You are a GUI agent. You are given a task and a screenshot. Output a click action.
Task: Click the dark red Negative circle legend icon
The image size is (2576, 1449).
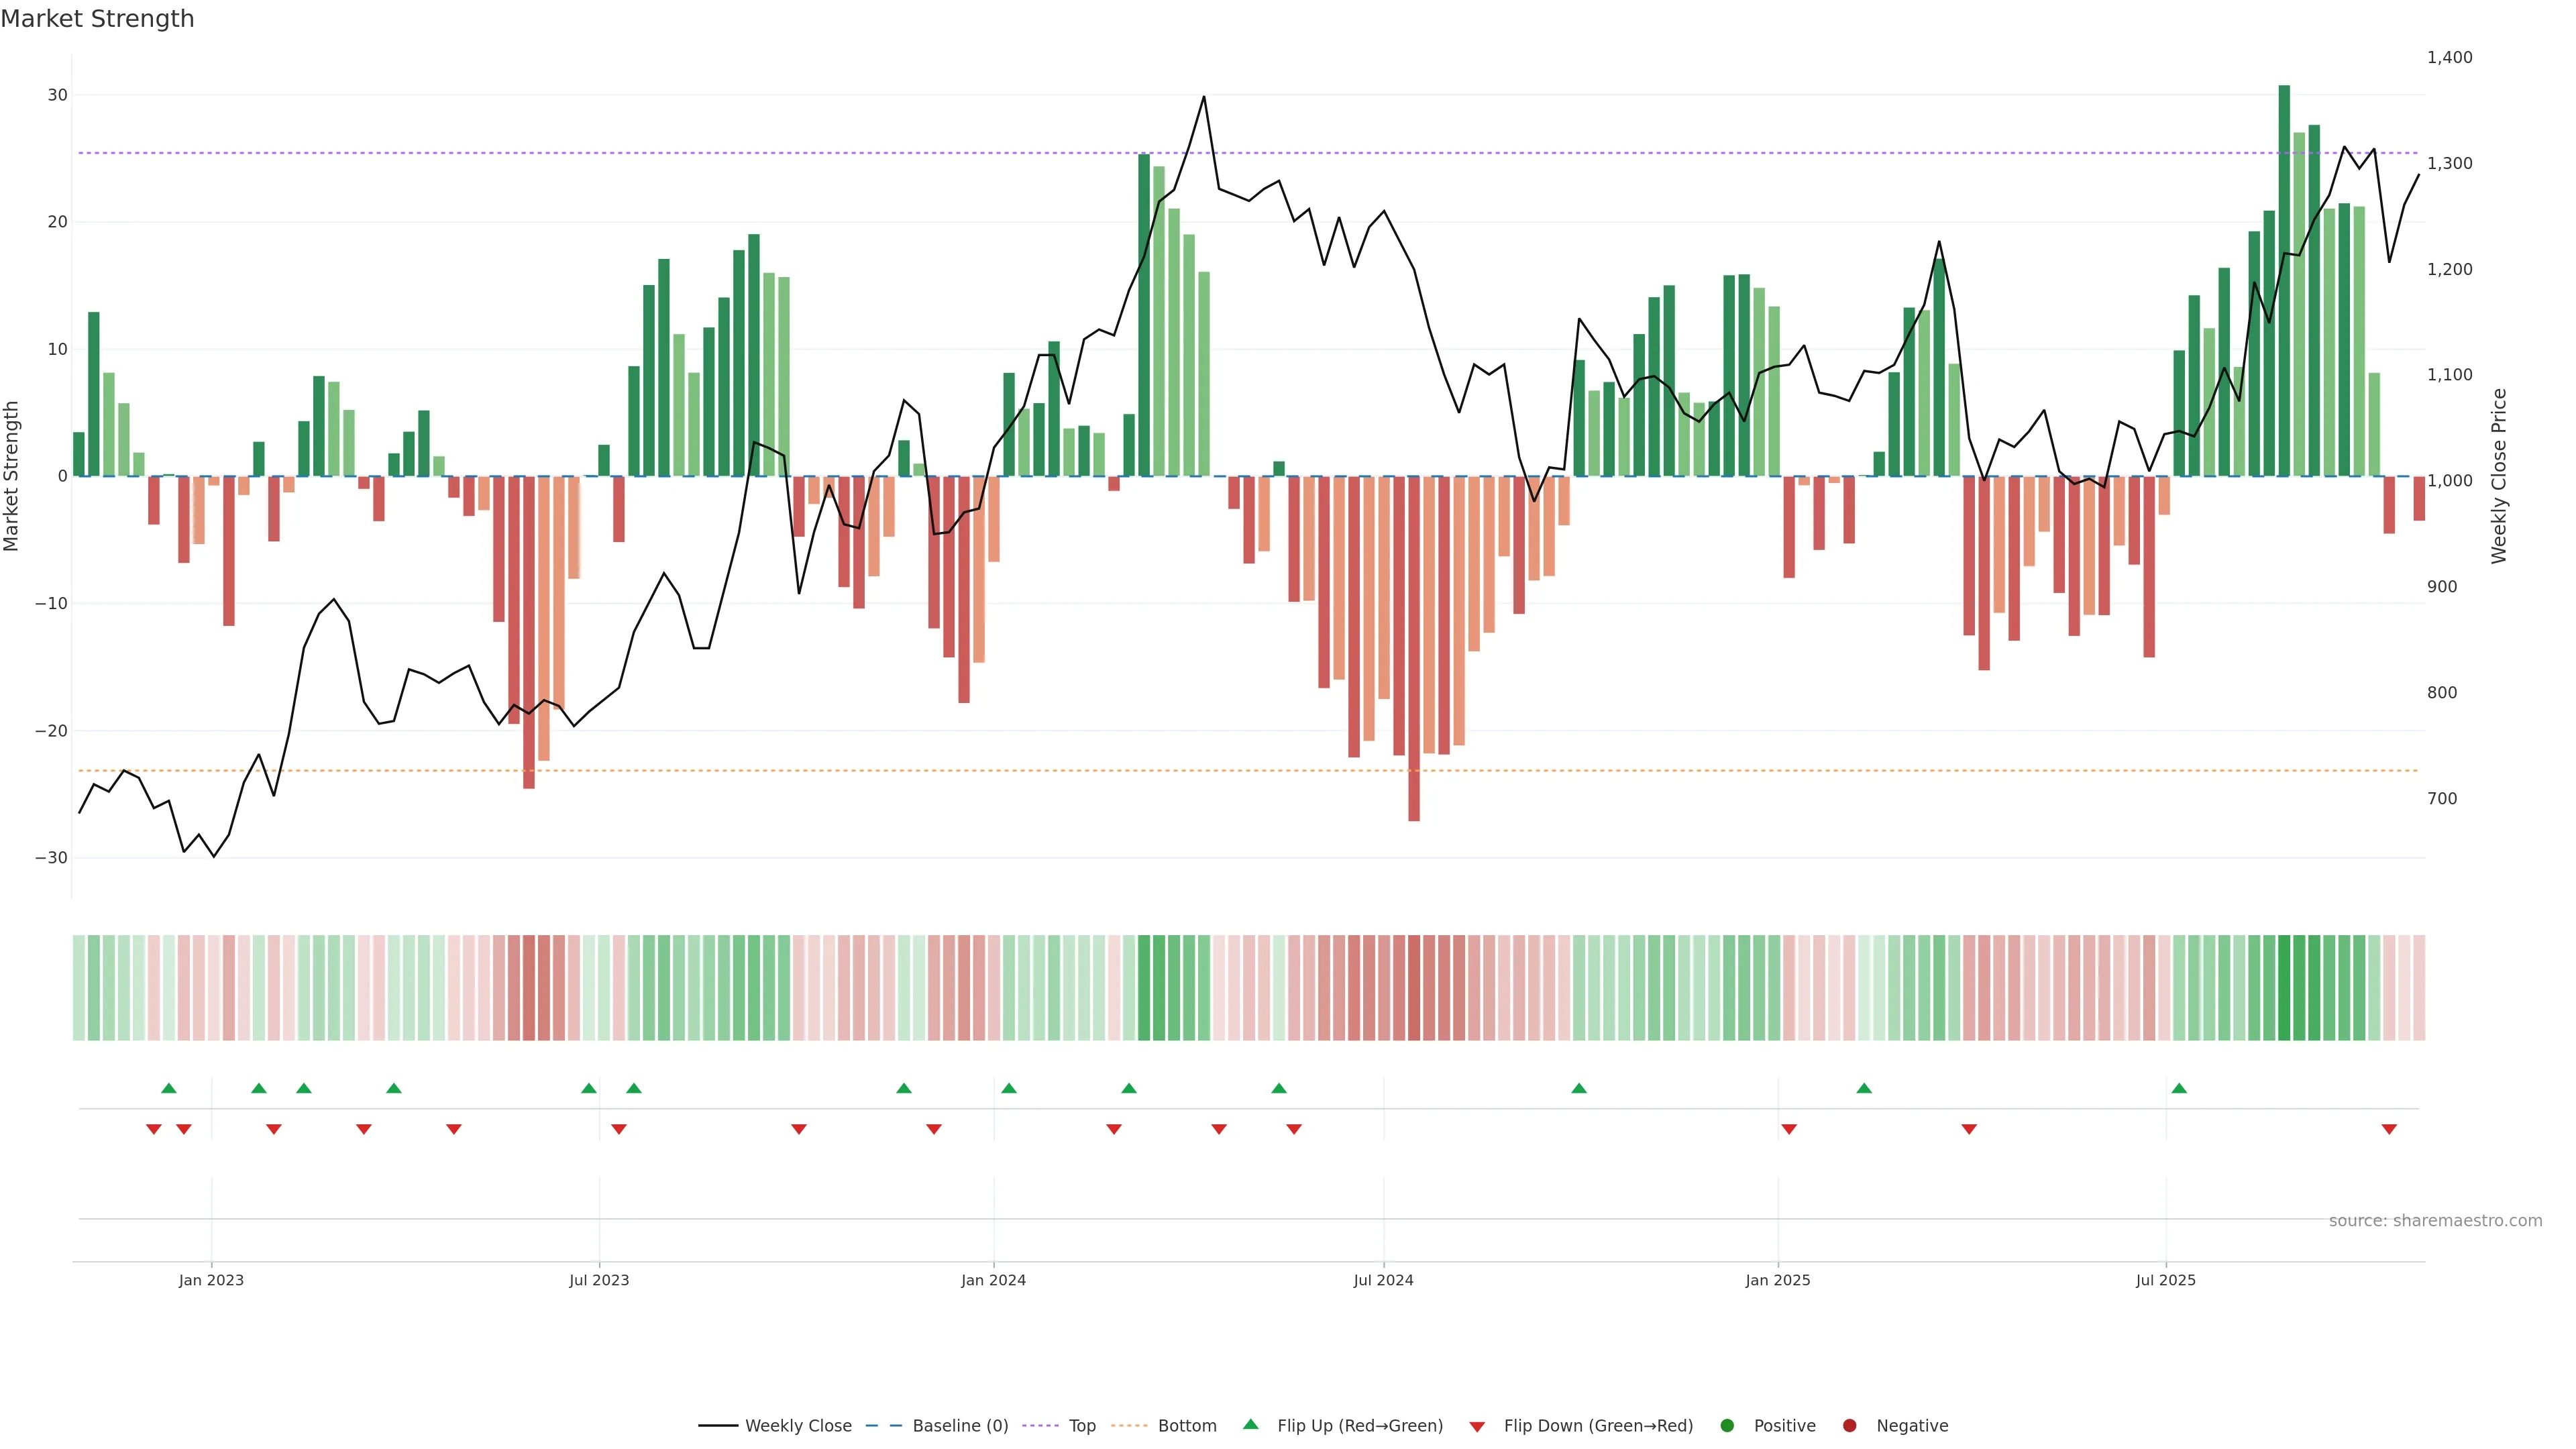pos(1849,1425)
